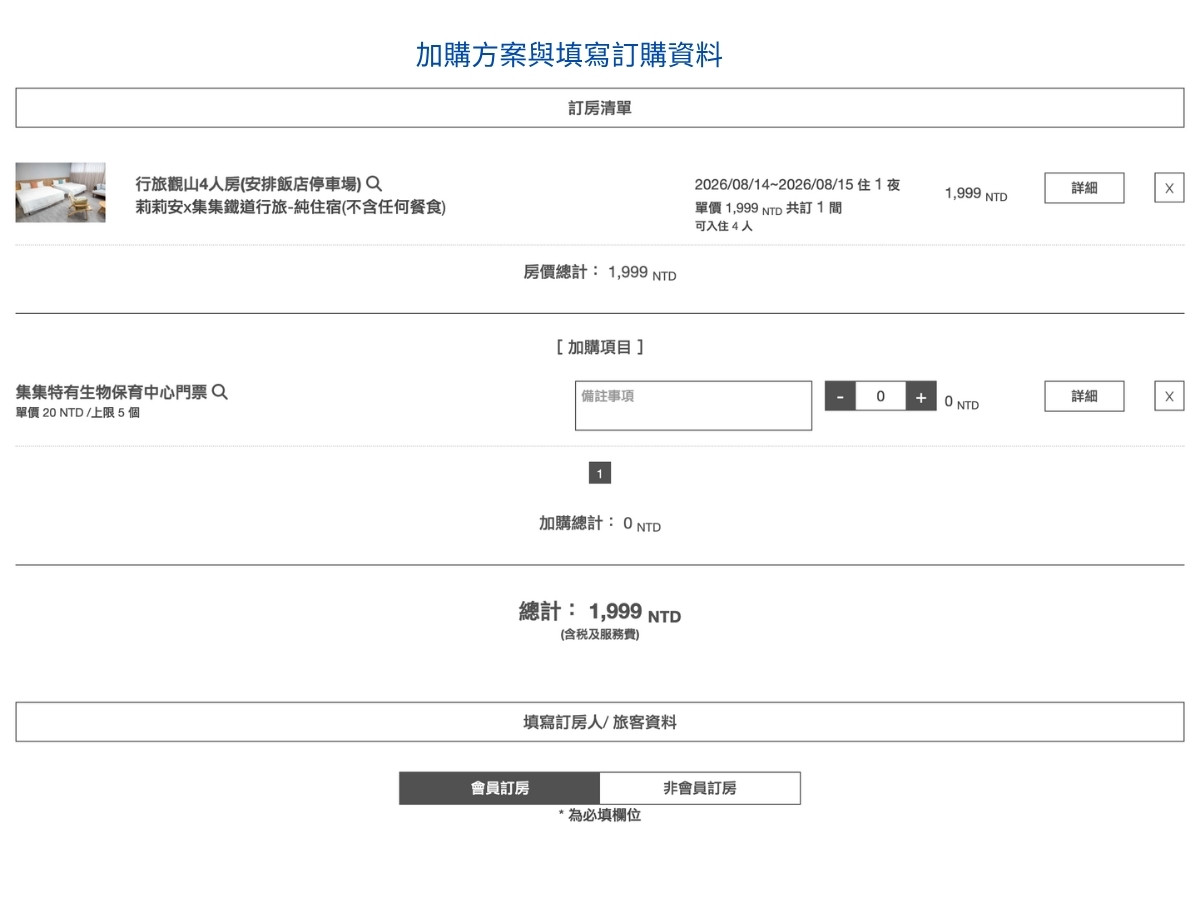Image resolution: width=1200 pixels, height=900 pixels.
Task: Click the 加購項目 section label
Action: click(x=599, y=346)
